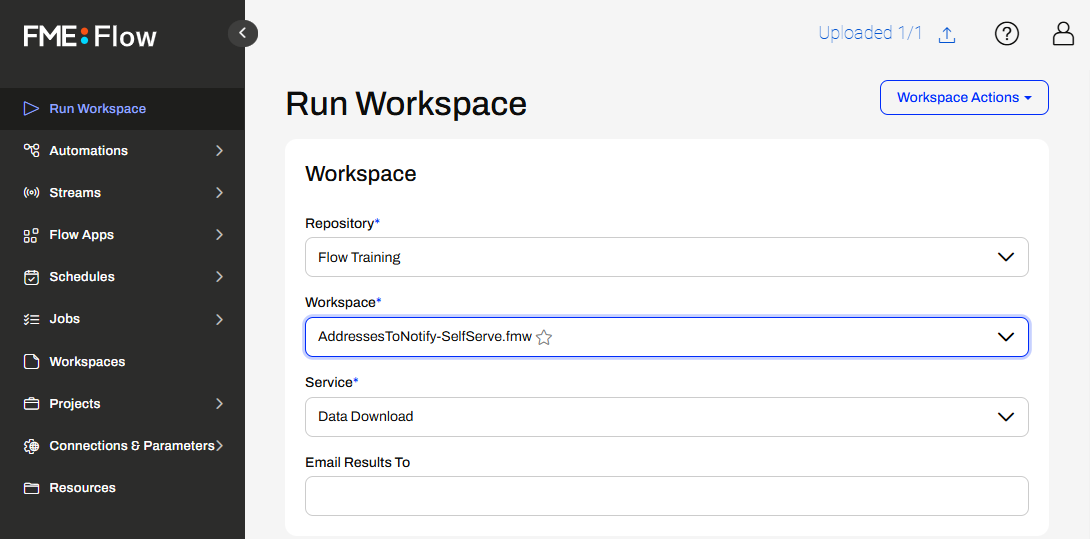Image resolution: width=1090 pixels, height=539 pixels.
Task: Expand the Streams submenu chevron
Action: coord(220,193)
